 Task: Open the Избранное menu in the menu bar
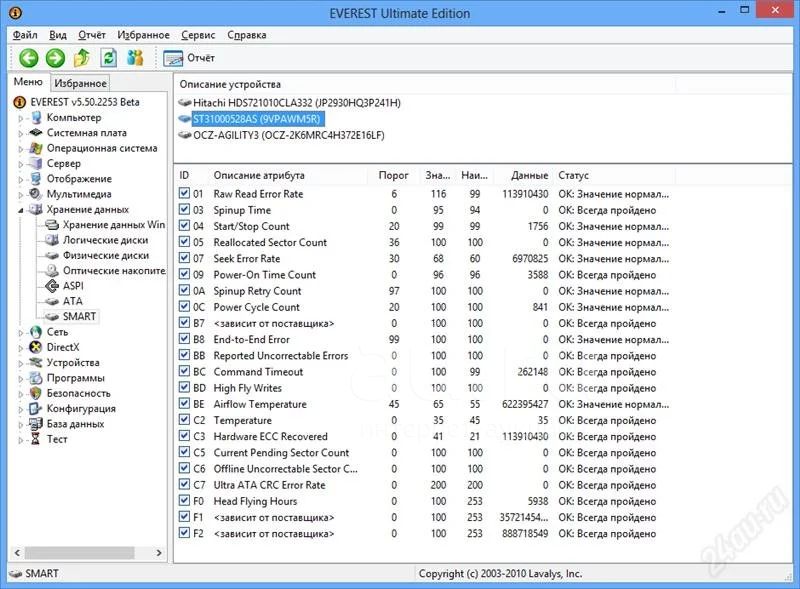point(143,35)
